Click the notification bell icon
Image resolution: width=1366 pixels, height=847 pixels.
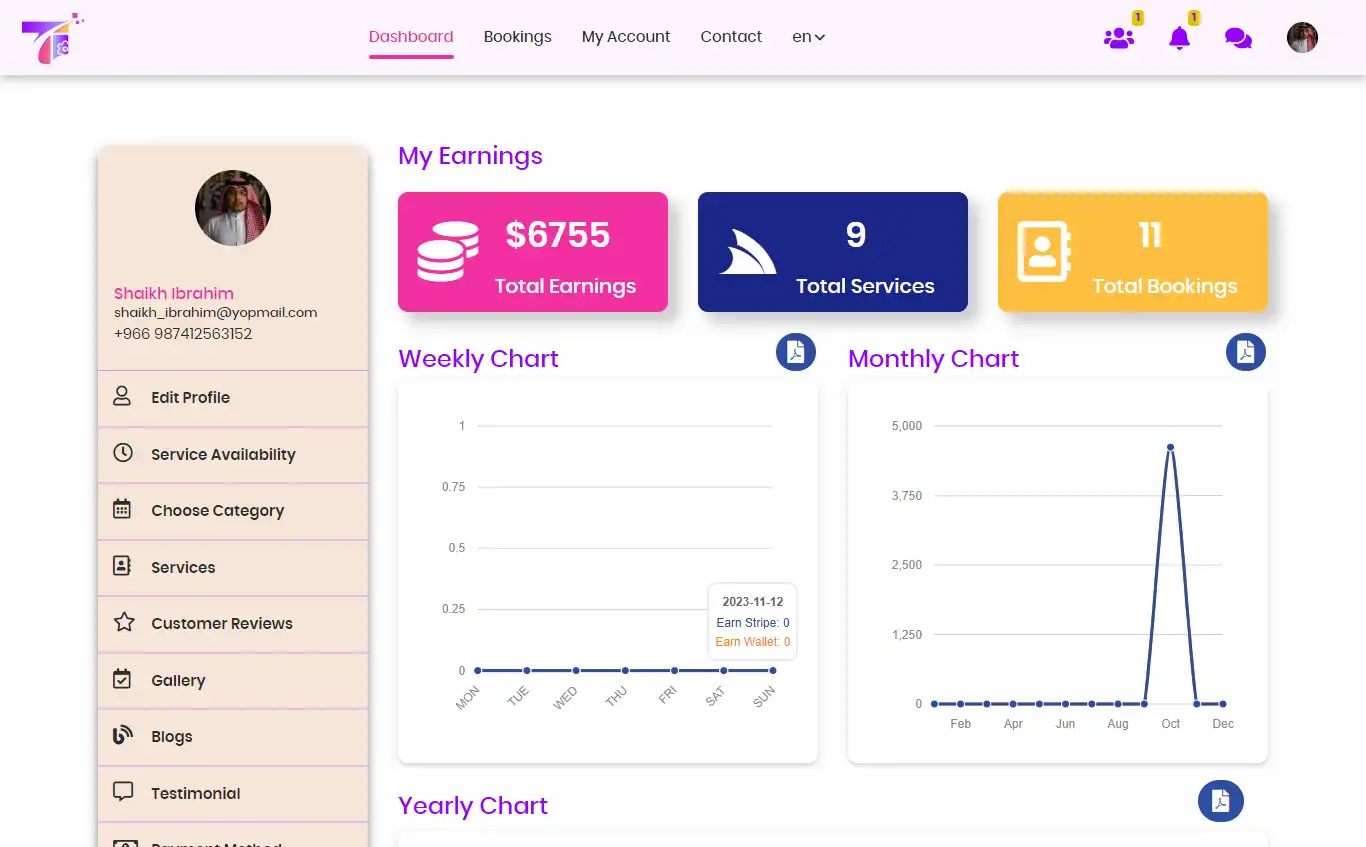click(x=1180, y=37)
